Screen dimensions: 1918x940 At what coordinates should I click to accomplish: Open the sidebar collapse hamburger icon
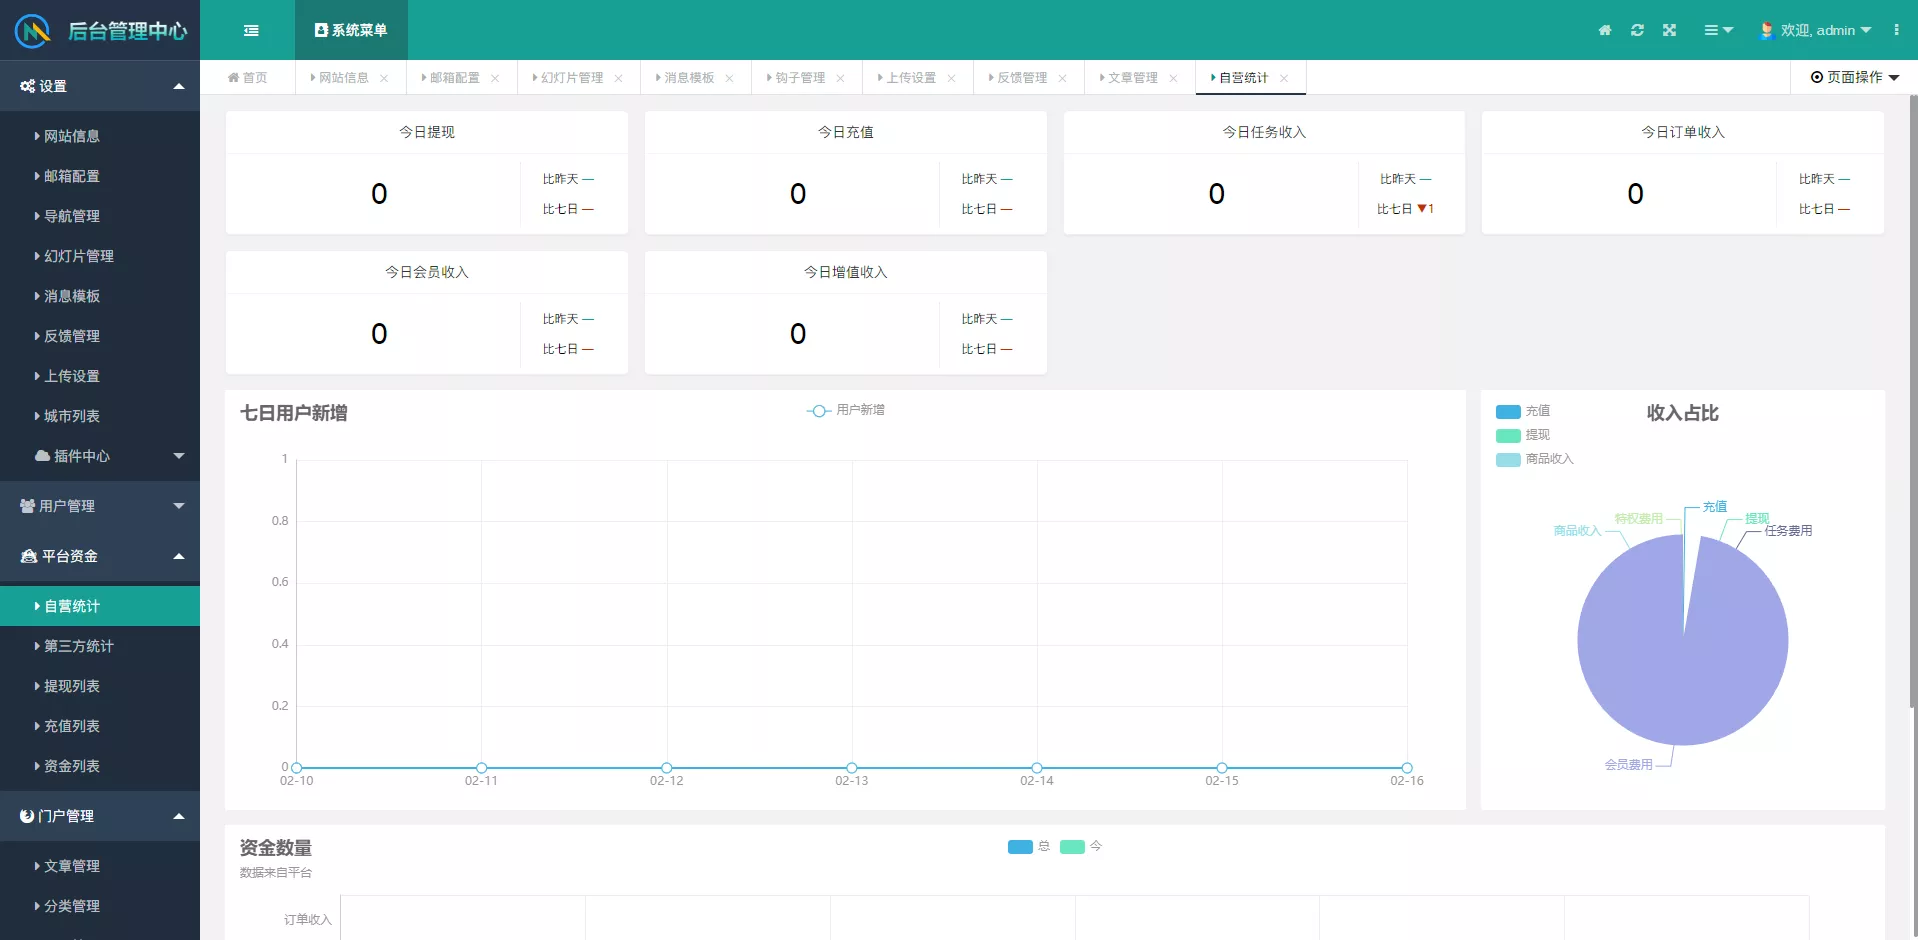pos(251,30)
